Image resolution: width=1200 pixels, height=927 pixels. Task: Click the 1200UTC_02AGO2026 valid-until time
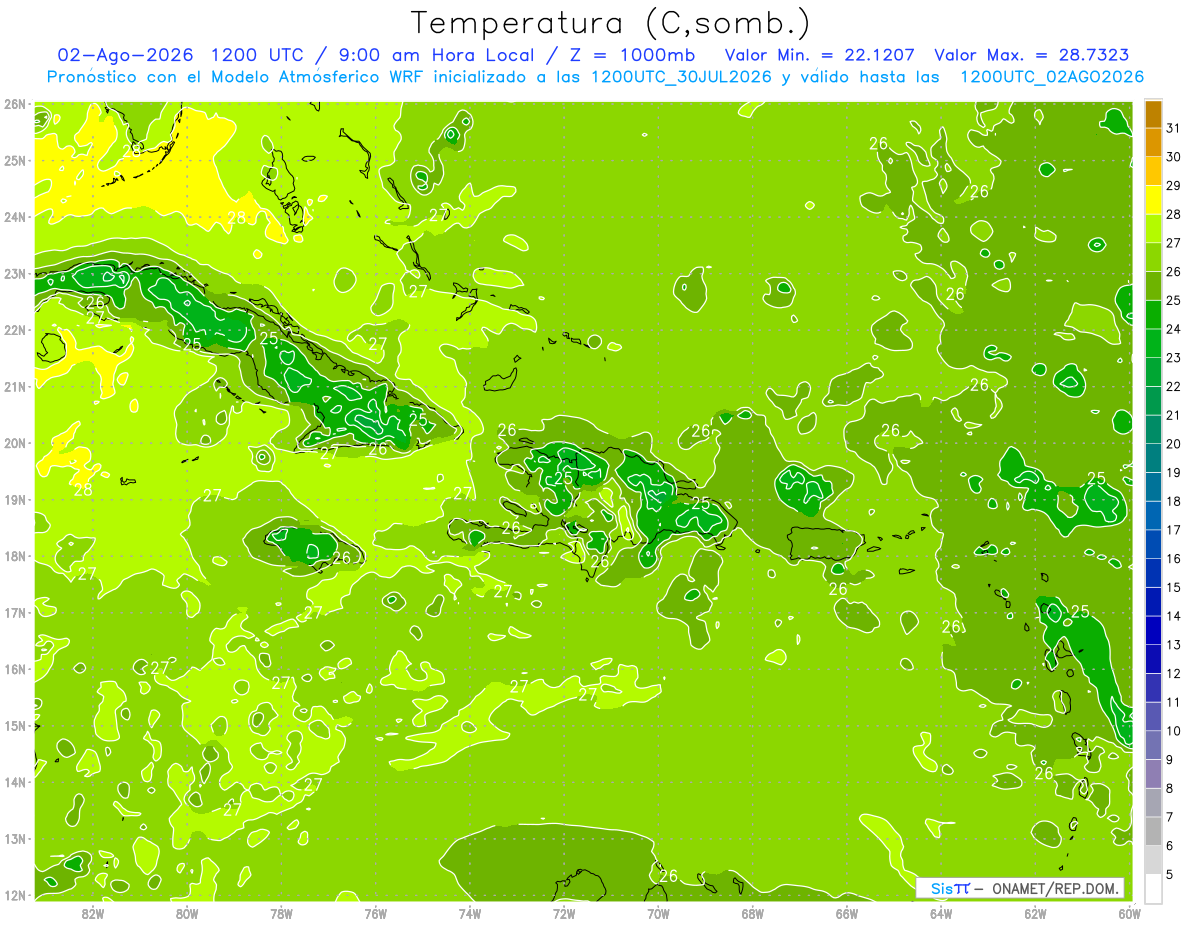pyautogui.click(x=1052, y=77)
